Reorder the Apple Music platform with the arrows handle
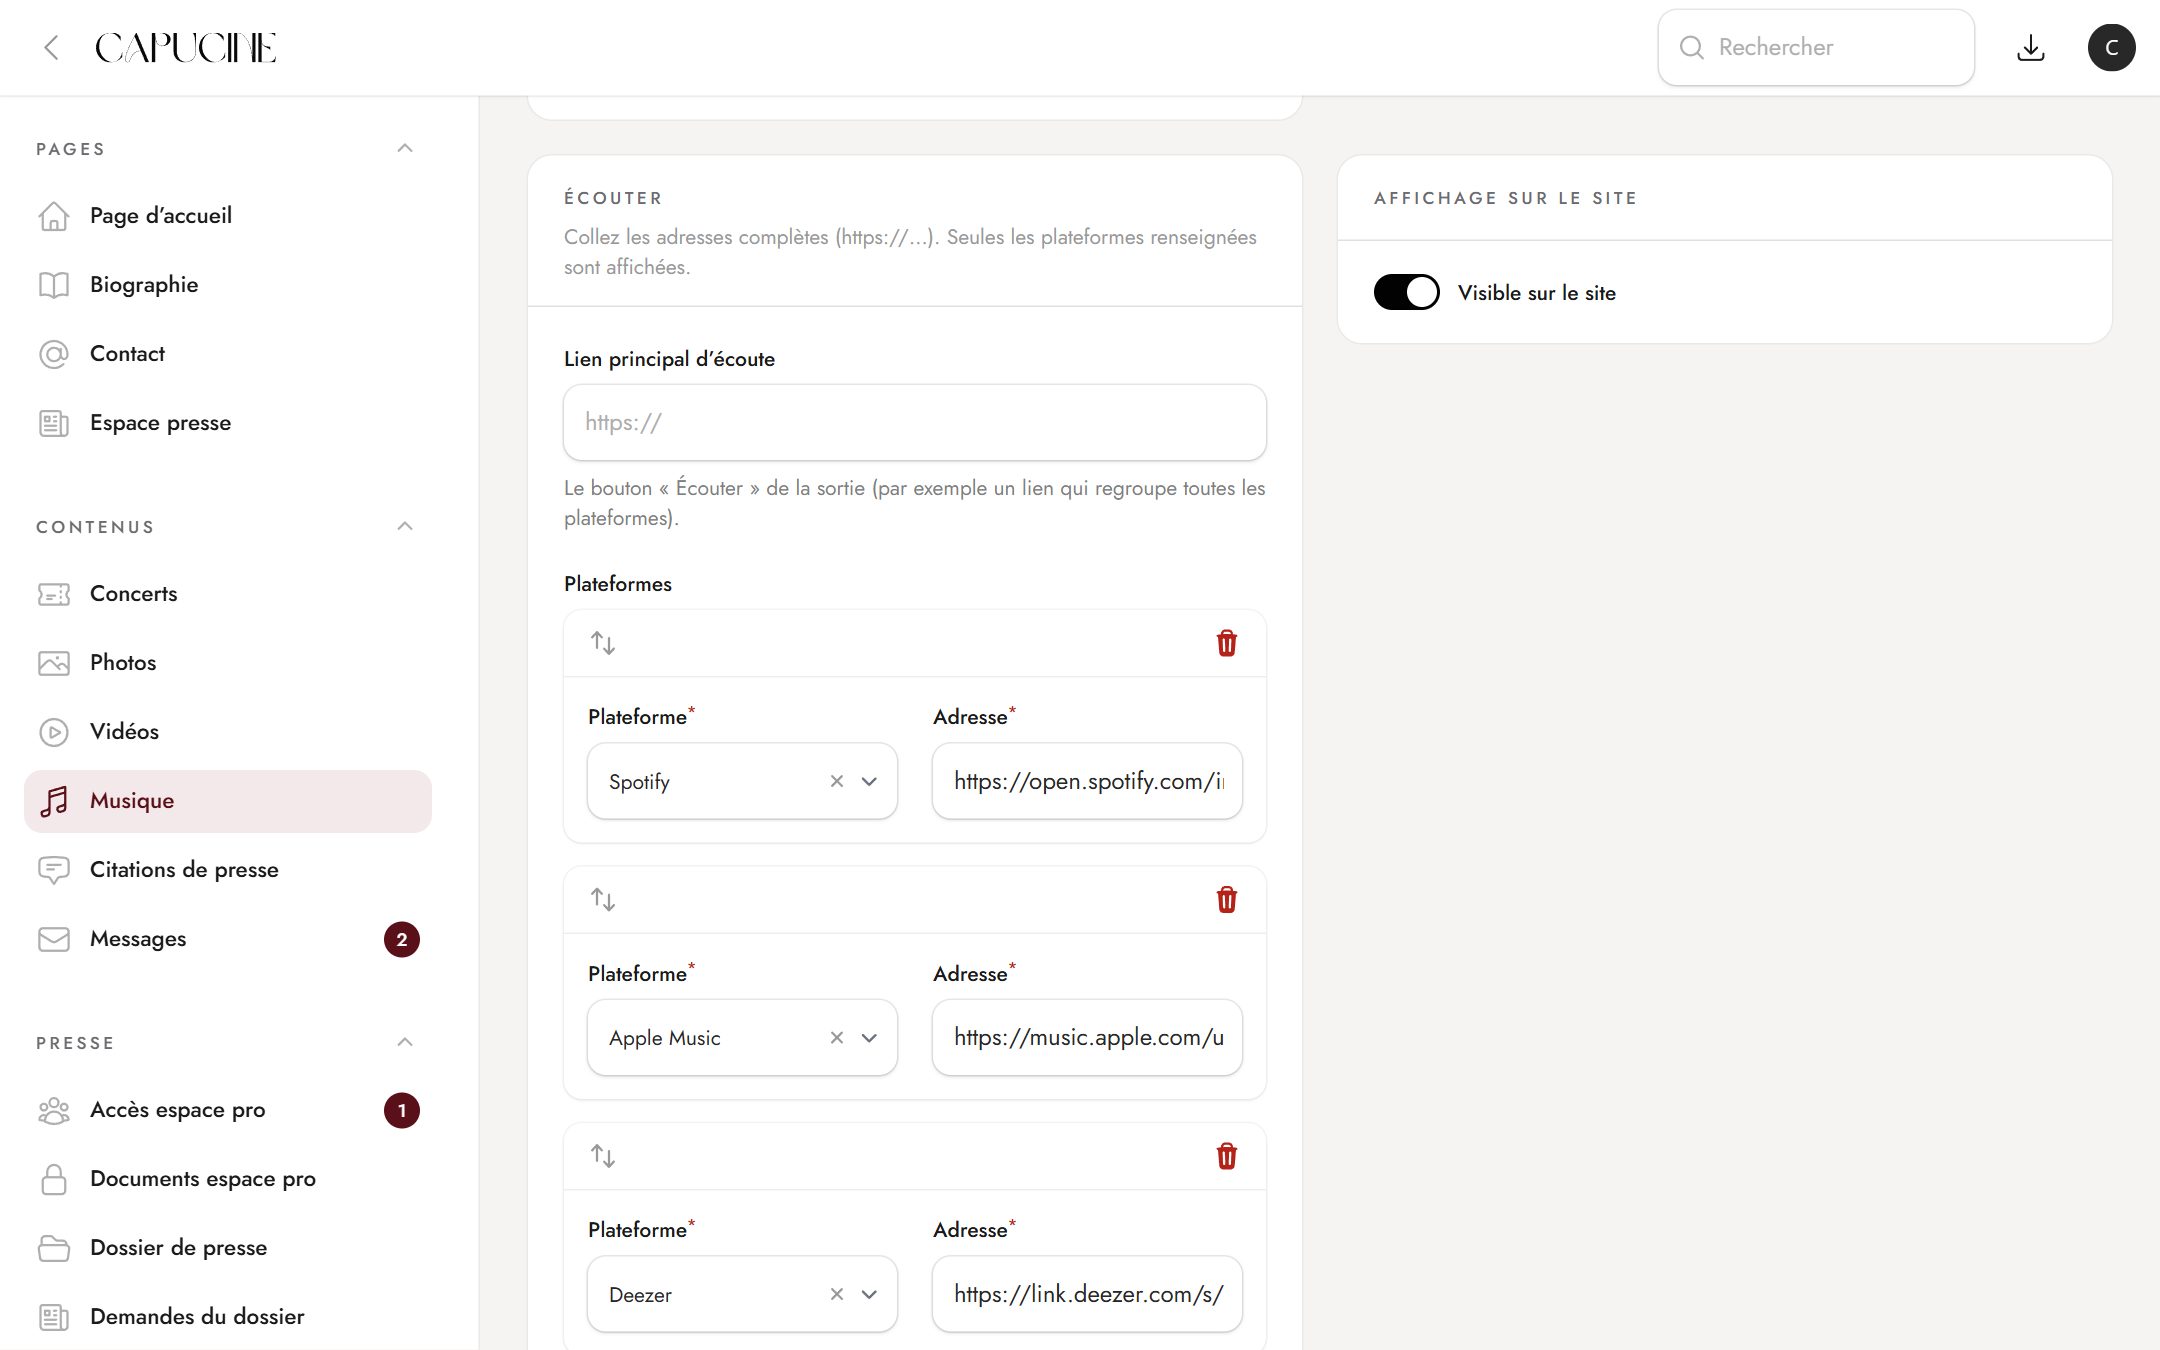The height and width of the screenshot is (1350, 2160). click(x=602, y=900)
